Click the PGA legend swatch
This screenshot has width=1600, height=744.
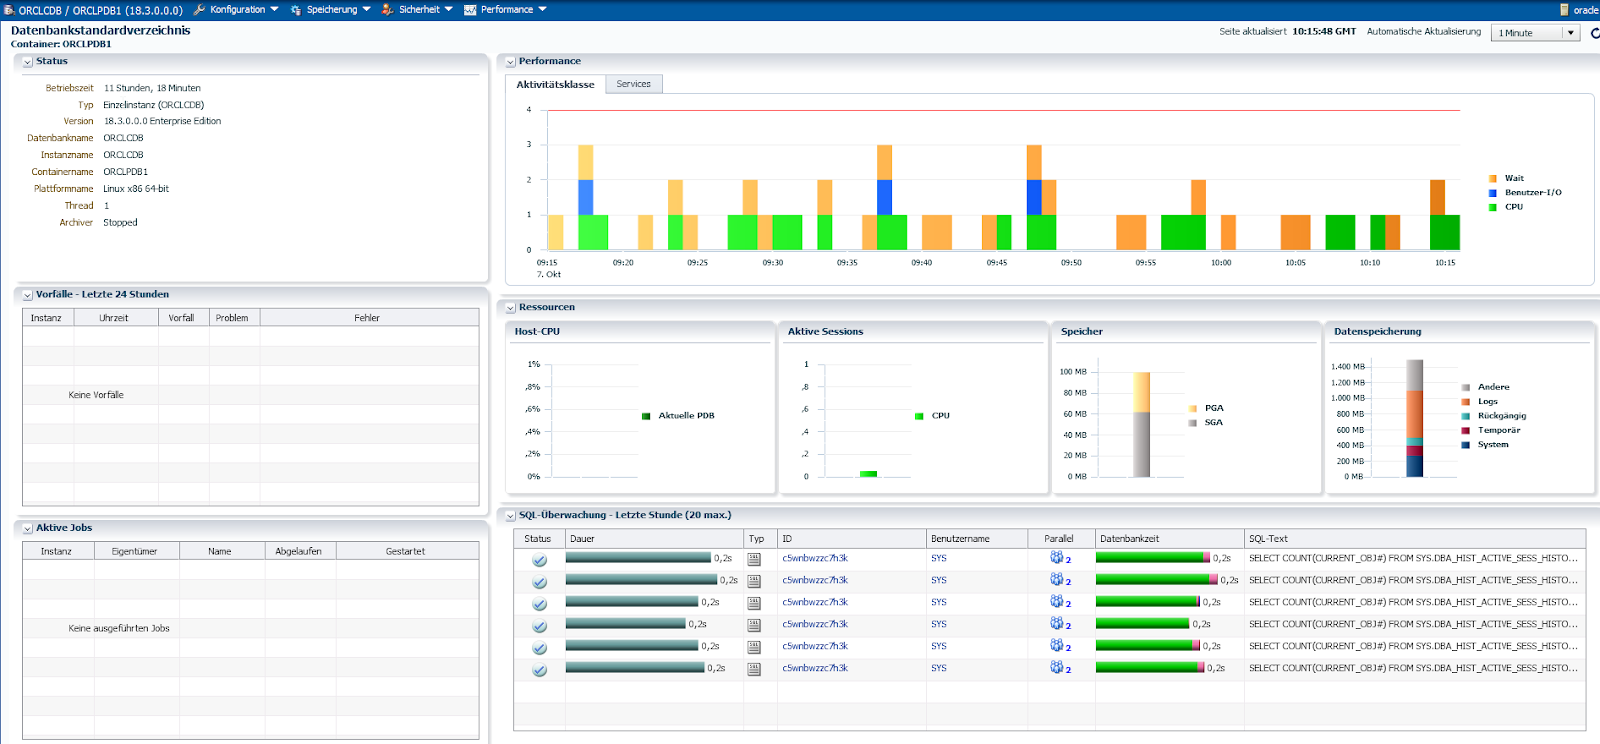click(x=1193, y=409)
